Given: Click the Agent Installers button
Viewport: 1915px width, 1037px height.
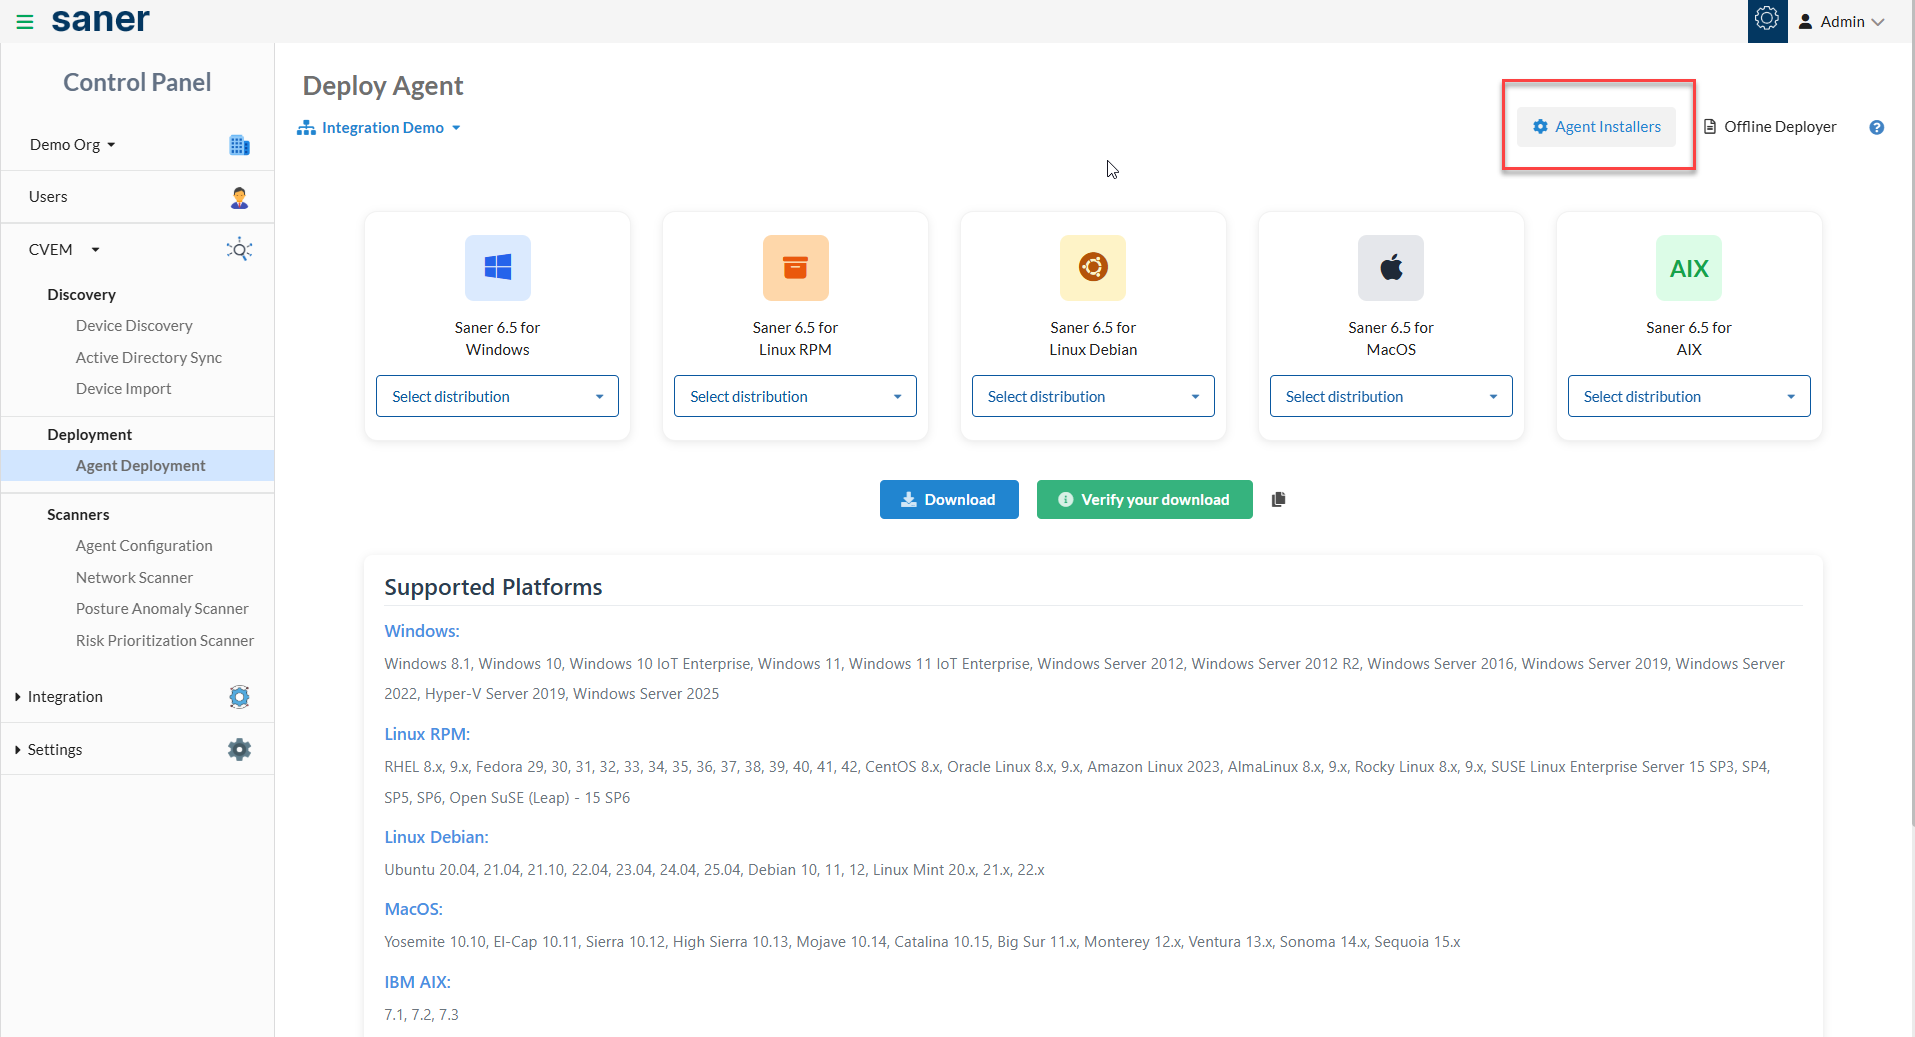Looking at the screenshot, I should [x=1596, y=127].
